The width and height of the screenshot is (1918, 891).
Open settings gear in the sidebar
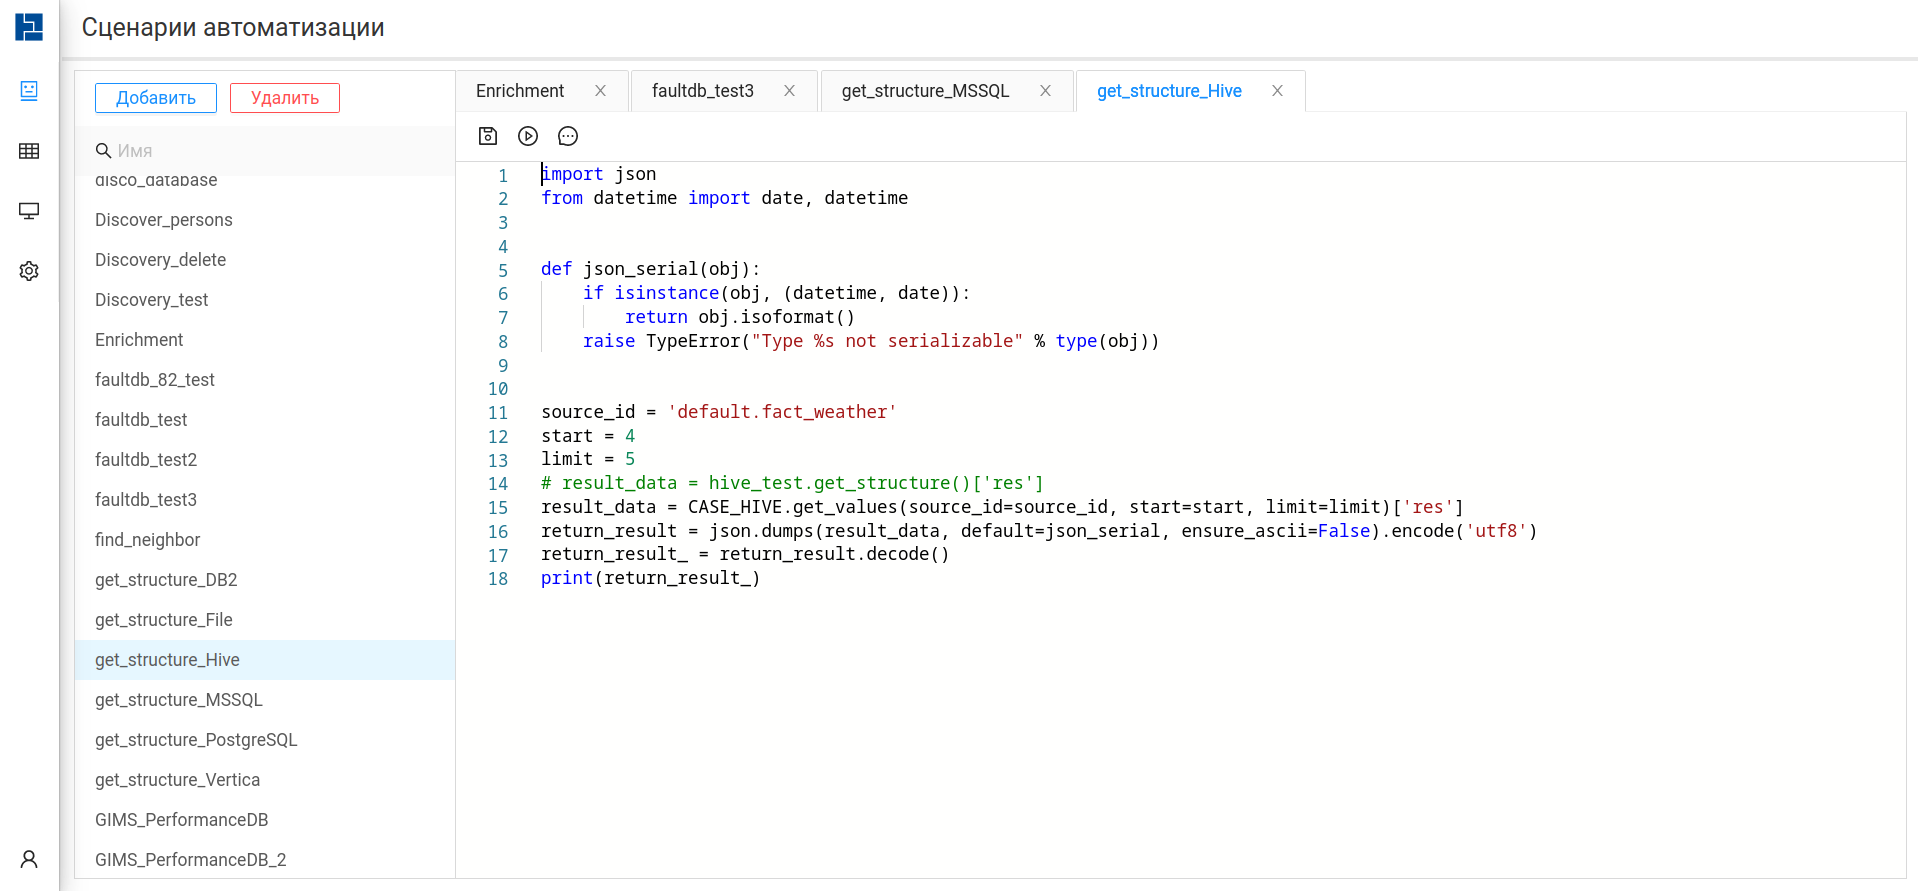[x=29, y=271]
